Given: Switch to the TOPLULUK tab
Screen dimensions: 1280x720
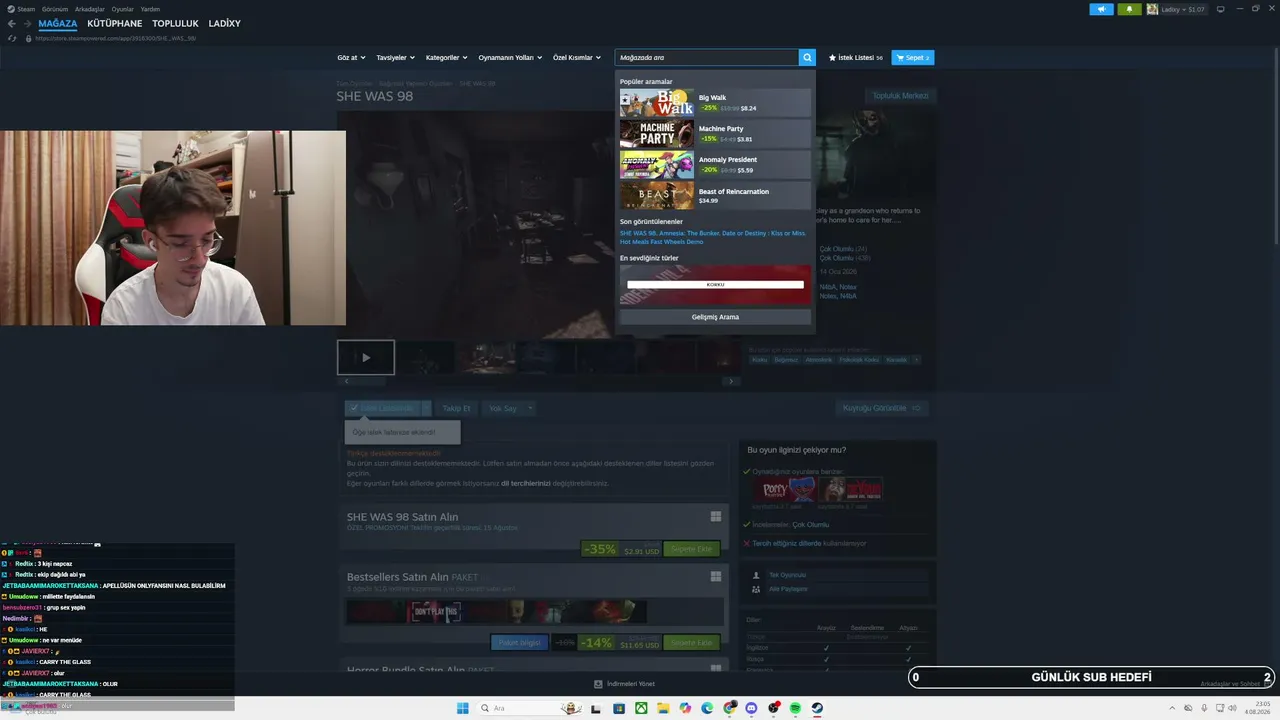Looking at the screenshot, I should [175, 23].
